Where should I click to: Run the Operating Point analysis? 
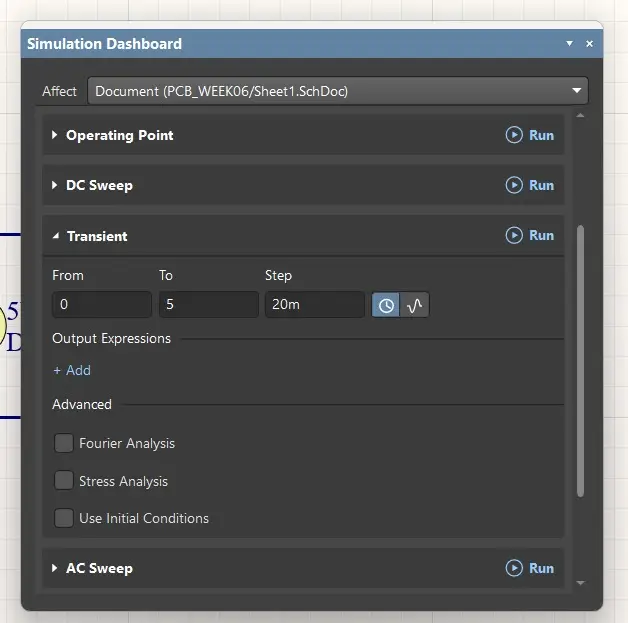(x=530, y=135)
